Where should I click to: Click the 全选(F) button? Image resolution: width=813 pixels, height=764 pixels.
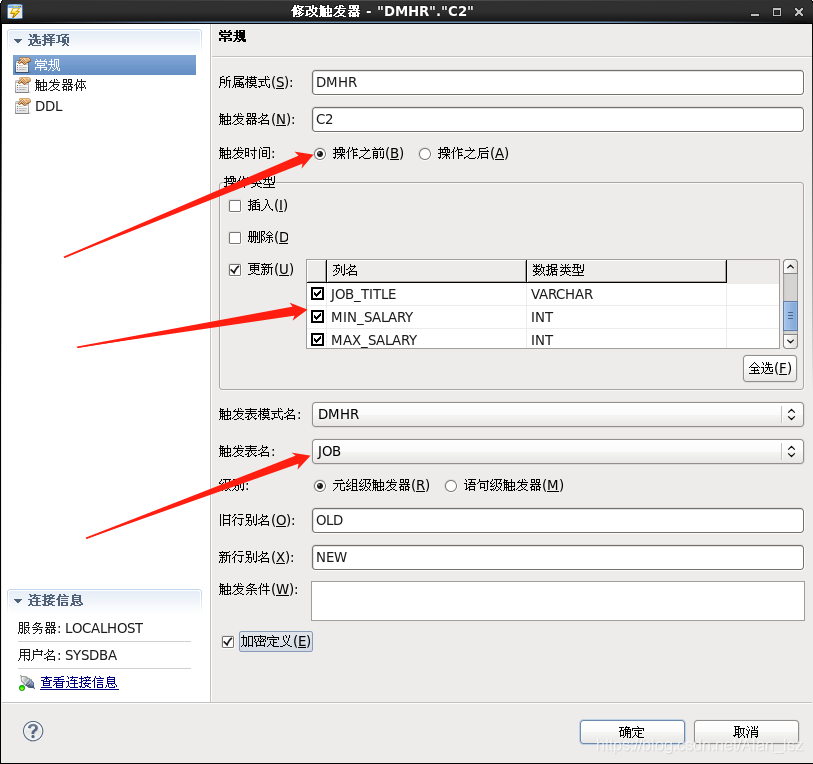coord(770,368)
